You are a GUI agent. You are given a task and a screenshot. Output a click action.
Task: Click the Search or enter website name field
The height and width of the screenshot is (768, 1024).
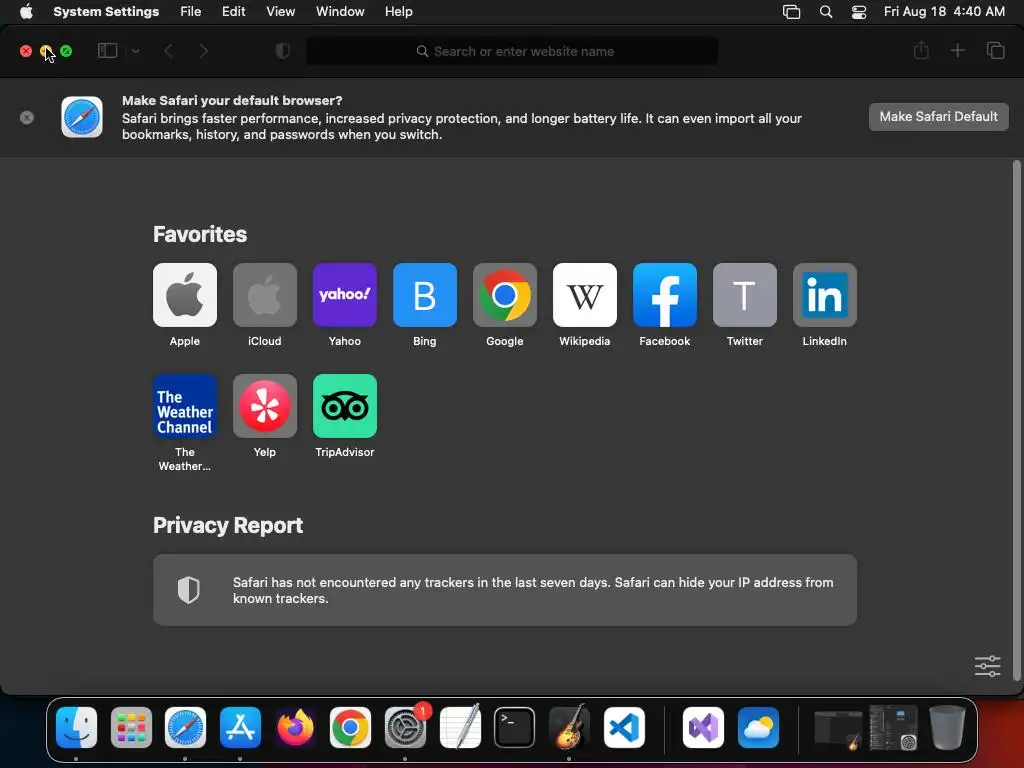512,51
